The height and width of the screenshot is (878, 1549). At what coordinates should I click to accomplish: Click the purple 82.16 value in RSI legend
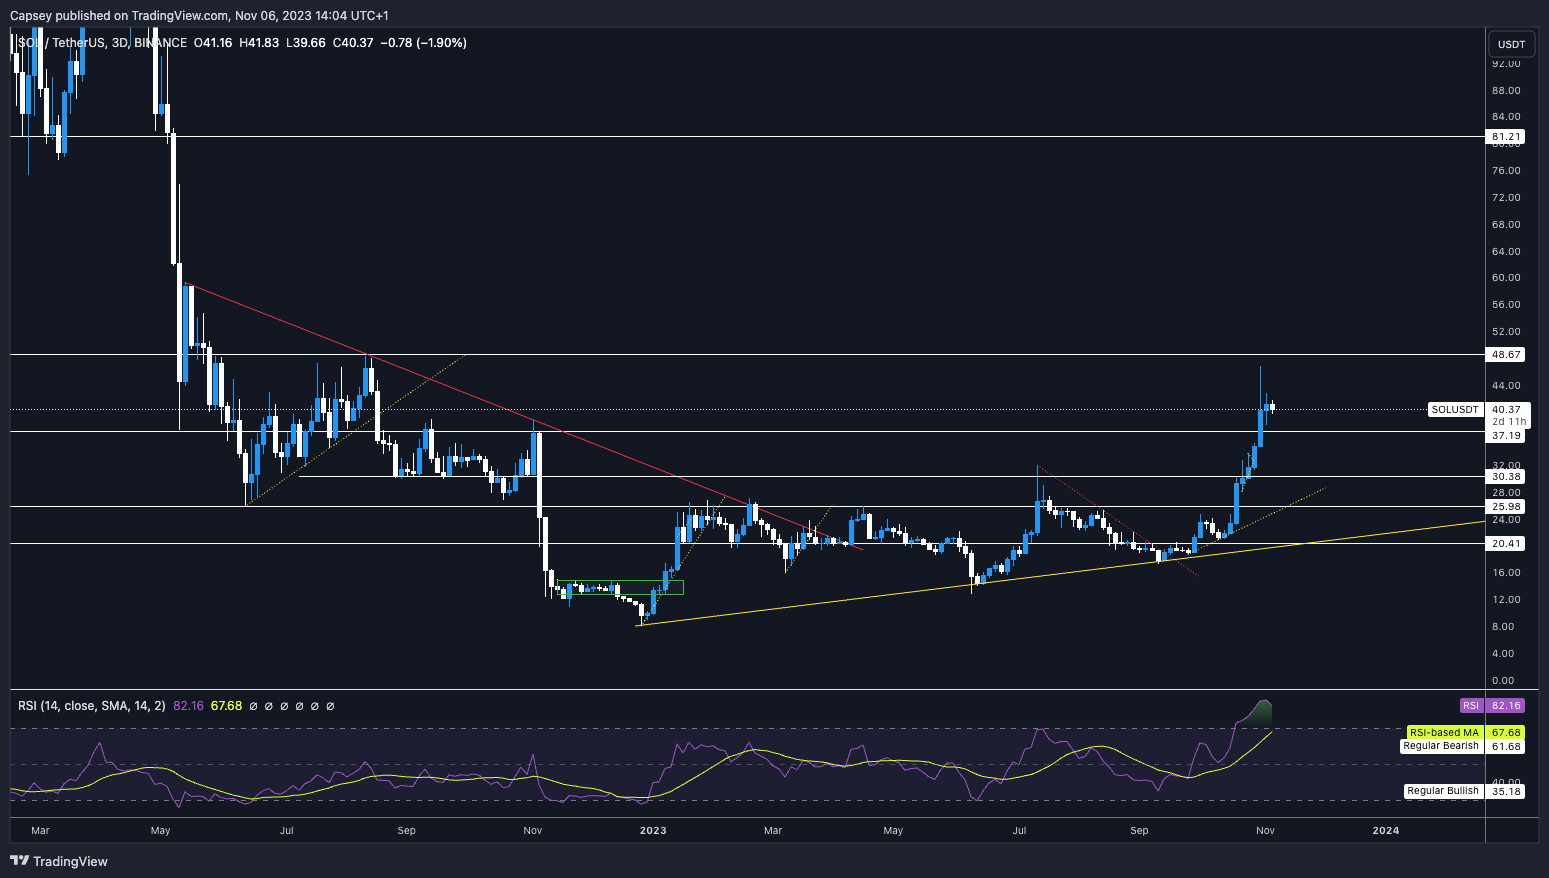coord(189,706)
